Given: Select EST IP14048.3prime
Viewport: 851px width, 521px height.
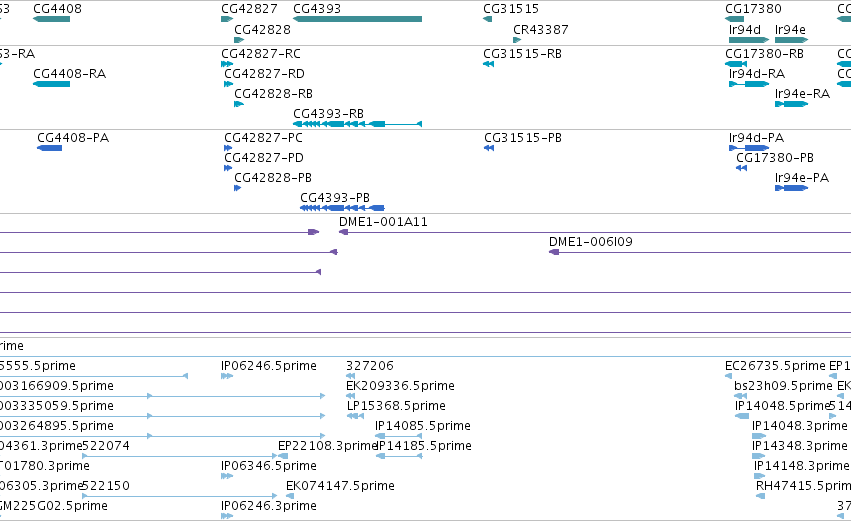Looking at the screenshot, I should (x=799, y=426).
